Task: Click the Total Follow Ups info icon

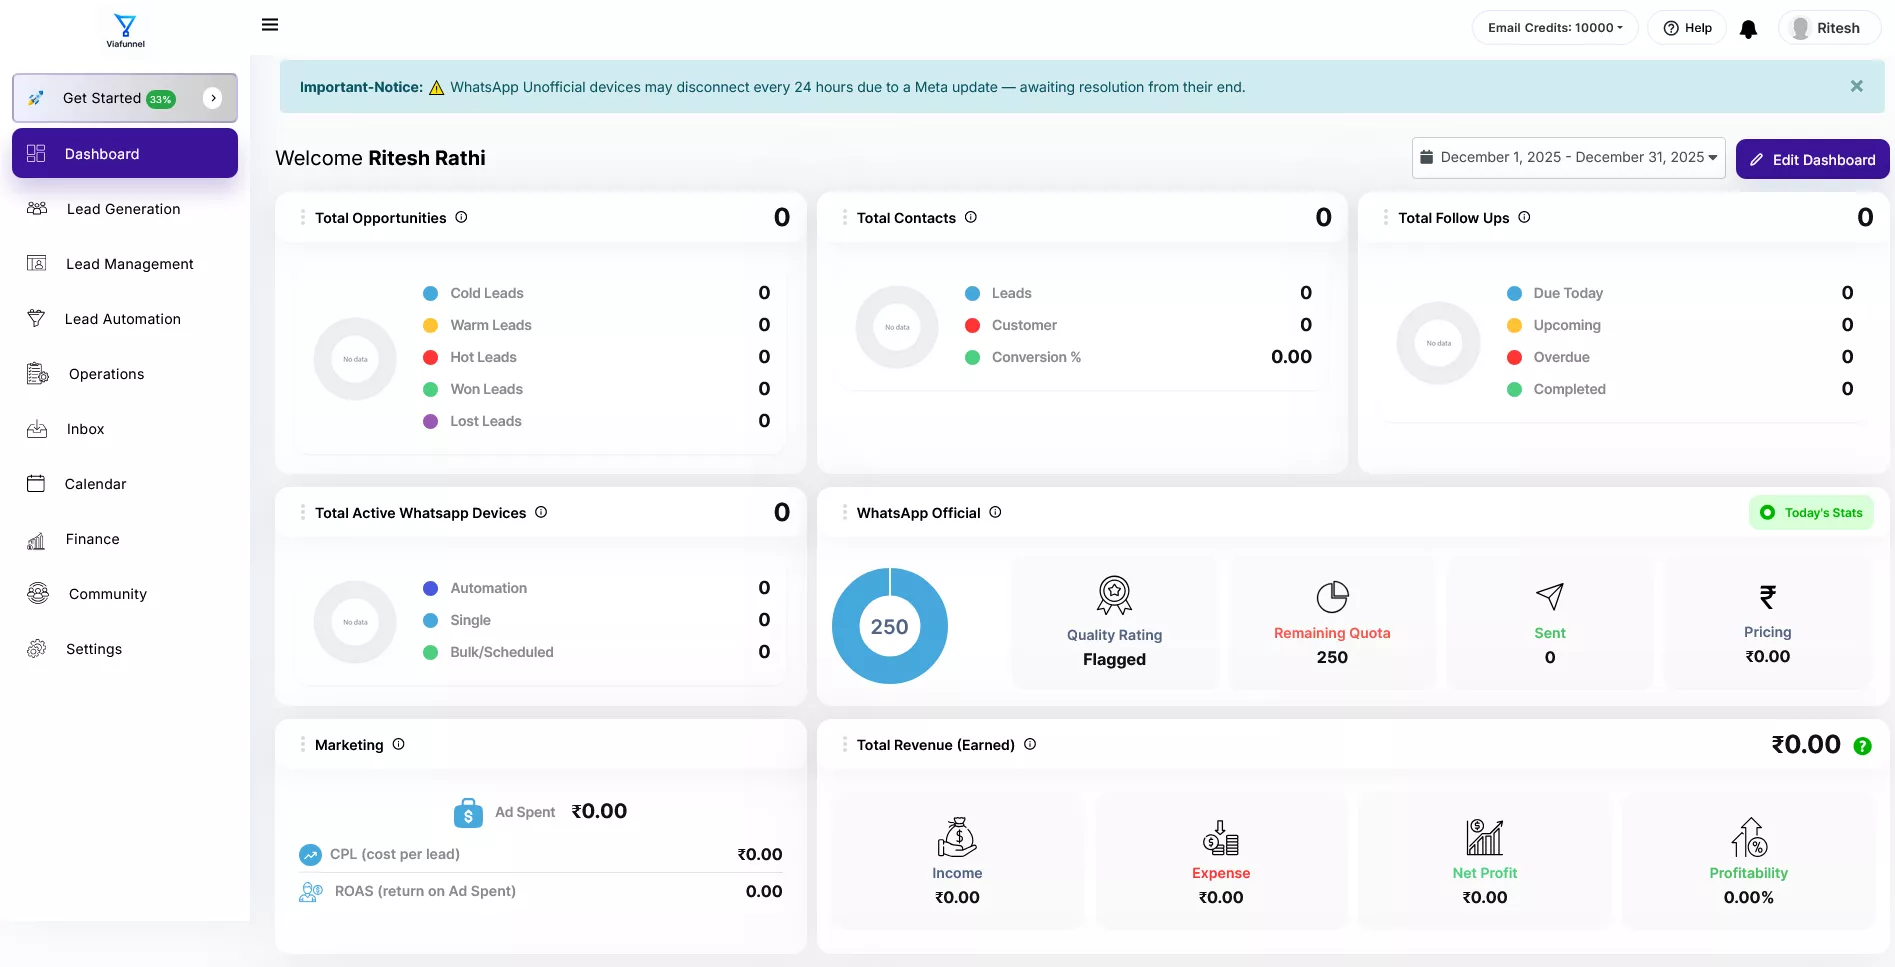Action: pos(1524,217)
